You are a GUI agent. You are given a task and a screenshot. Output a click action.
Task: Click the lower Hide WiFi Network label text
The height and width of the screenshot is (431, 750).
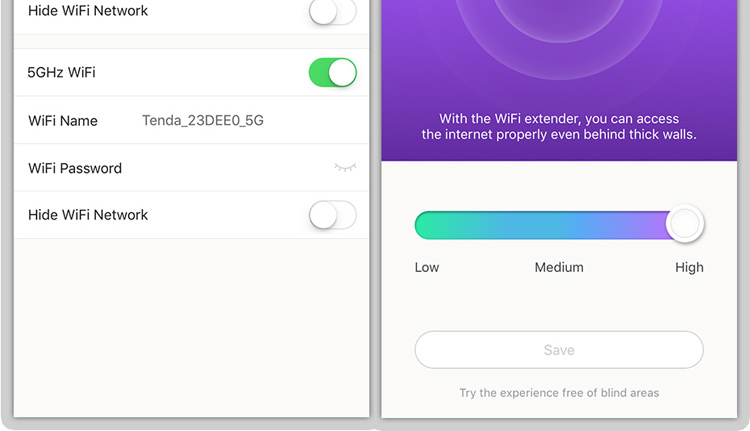88,215
